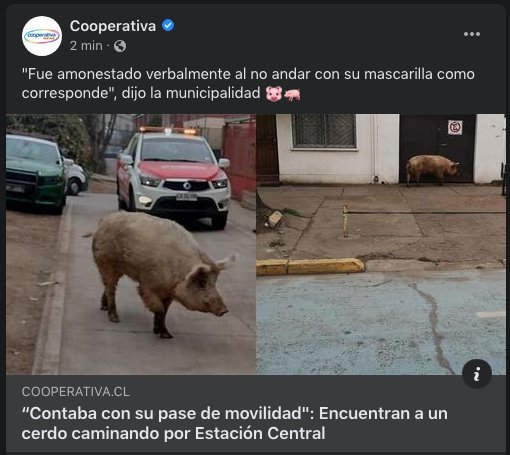510x455 pixels.
Task: Open the Cooperativa profile picture
Action: click(x=42, y=36)
